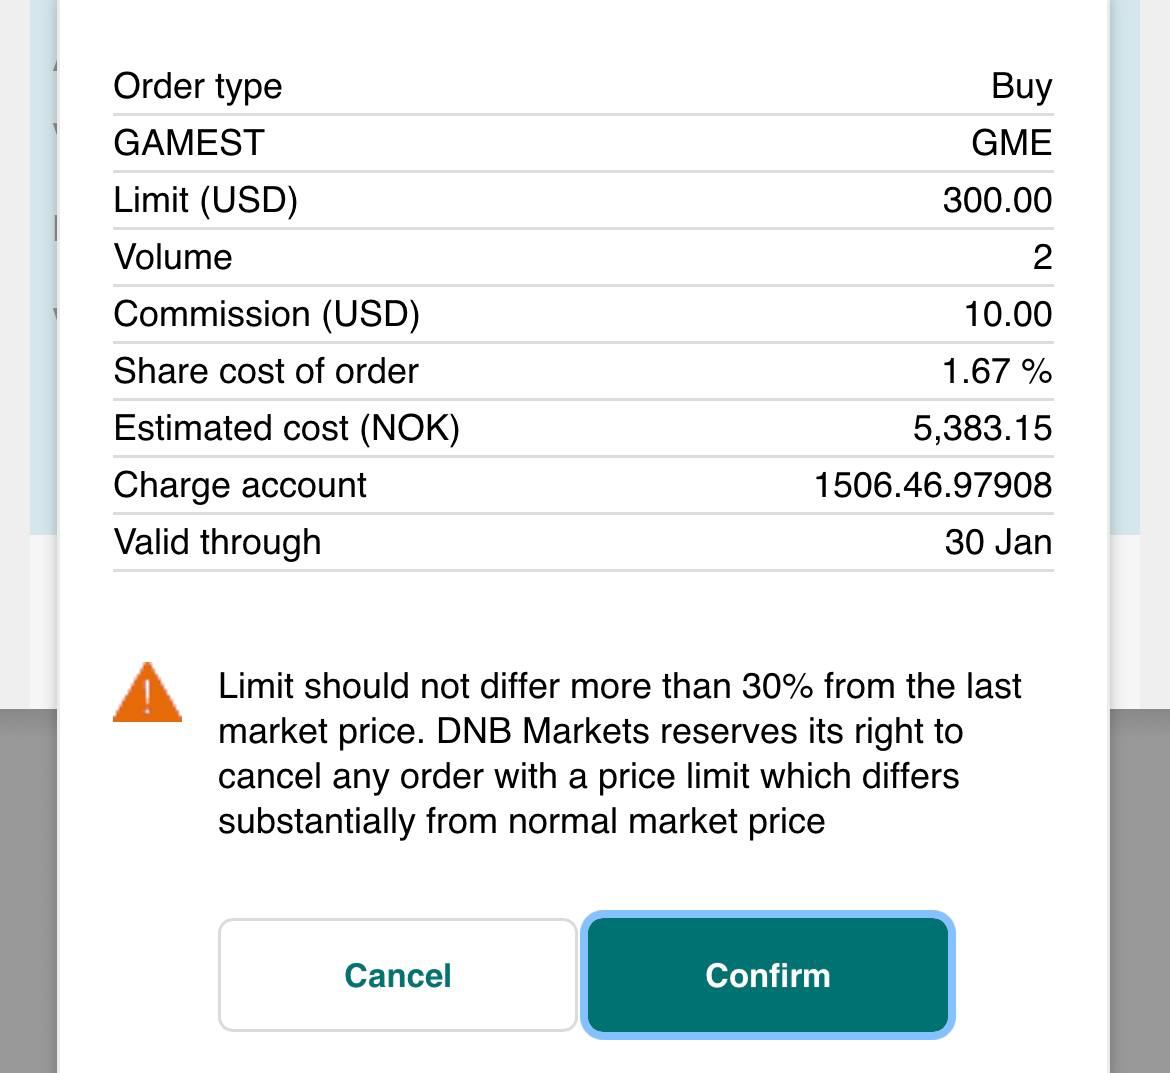The height and width of the screenshot is (1073, 1170).
Task: Click the volume value 2
Action: pos(1042,257)
